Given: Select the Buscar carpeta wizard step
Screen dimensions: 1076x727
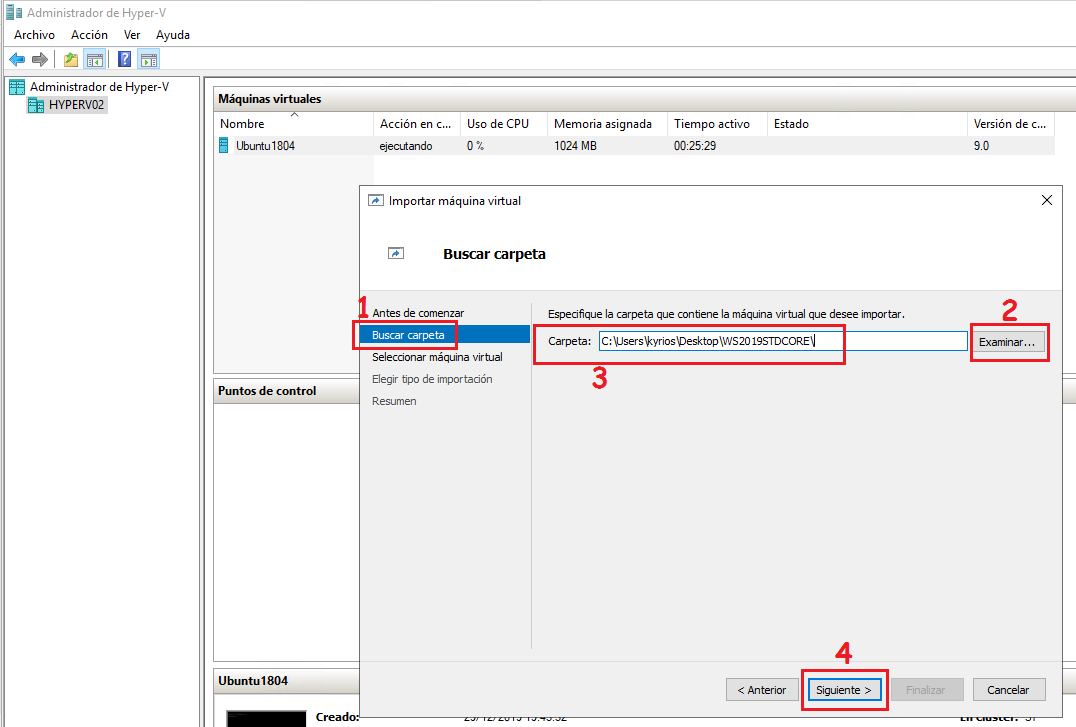Looking at the screenshot, I should [x=404, y=335].
